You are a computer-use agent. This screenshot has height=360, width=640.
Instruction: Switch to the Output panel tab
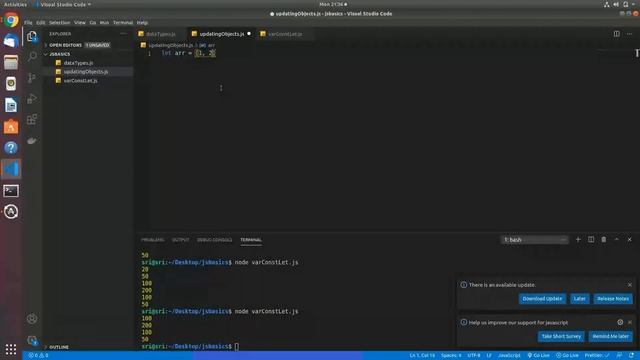[x=180, y=240]
